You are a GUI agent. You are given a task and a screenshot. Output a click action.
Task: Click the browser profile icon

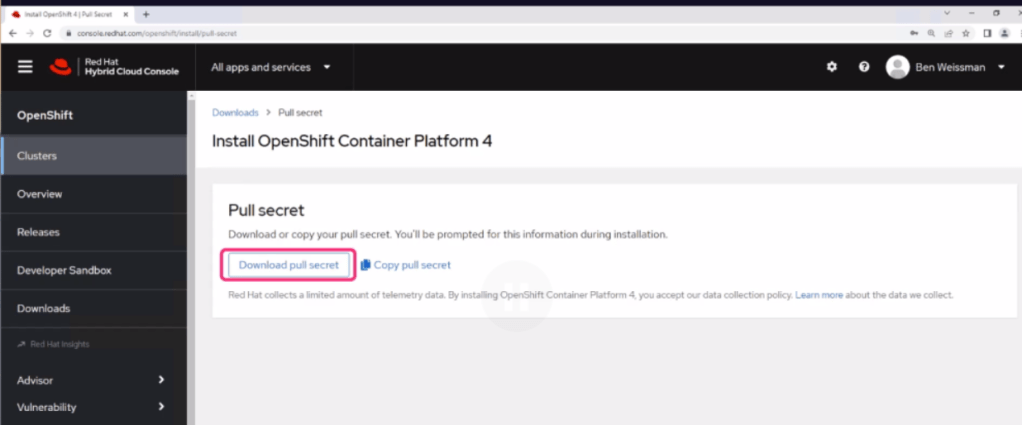1004,33
